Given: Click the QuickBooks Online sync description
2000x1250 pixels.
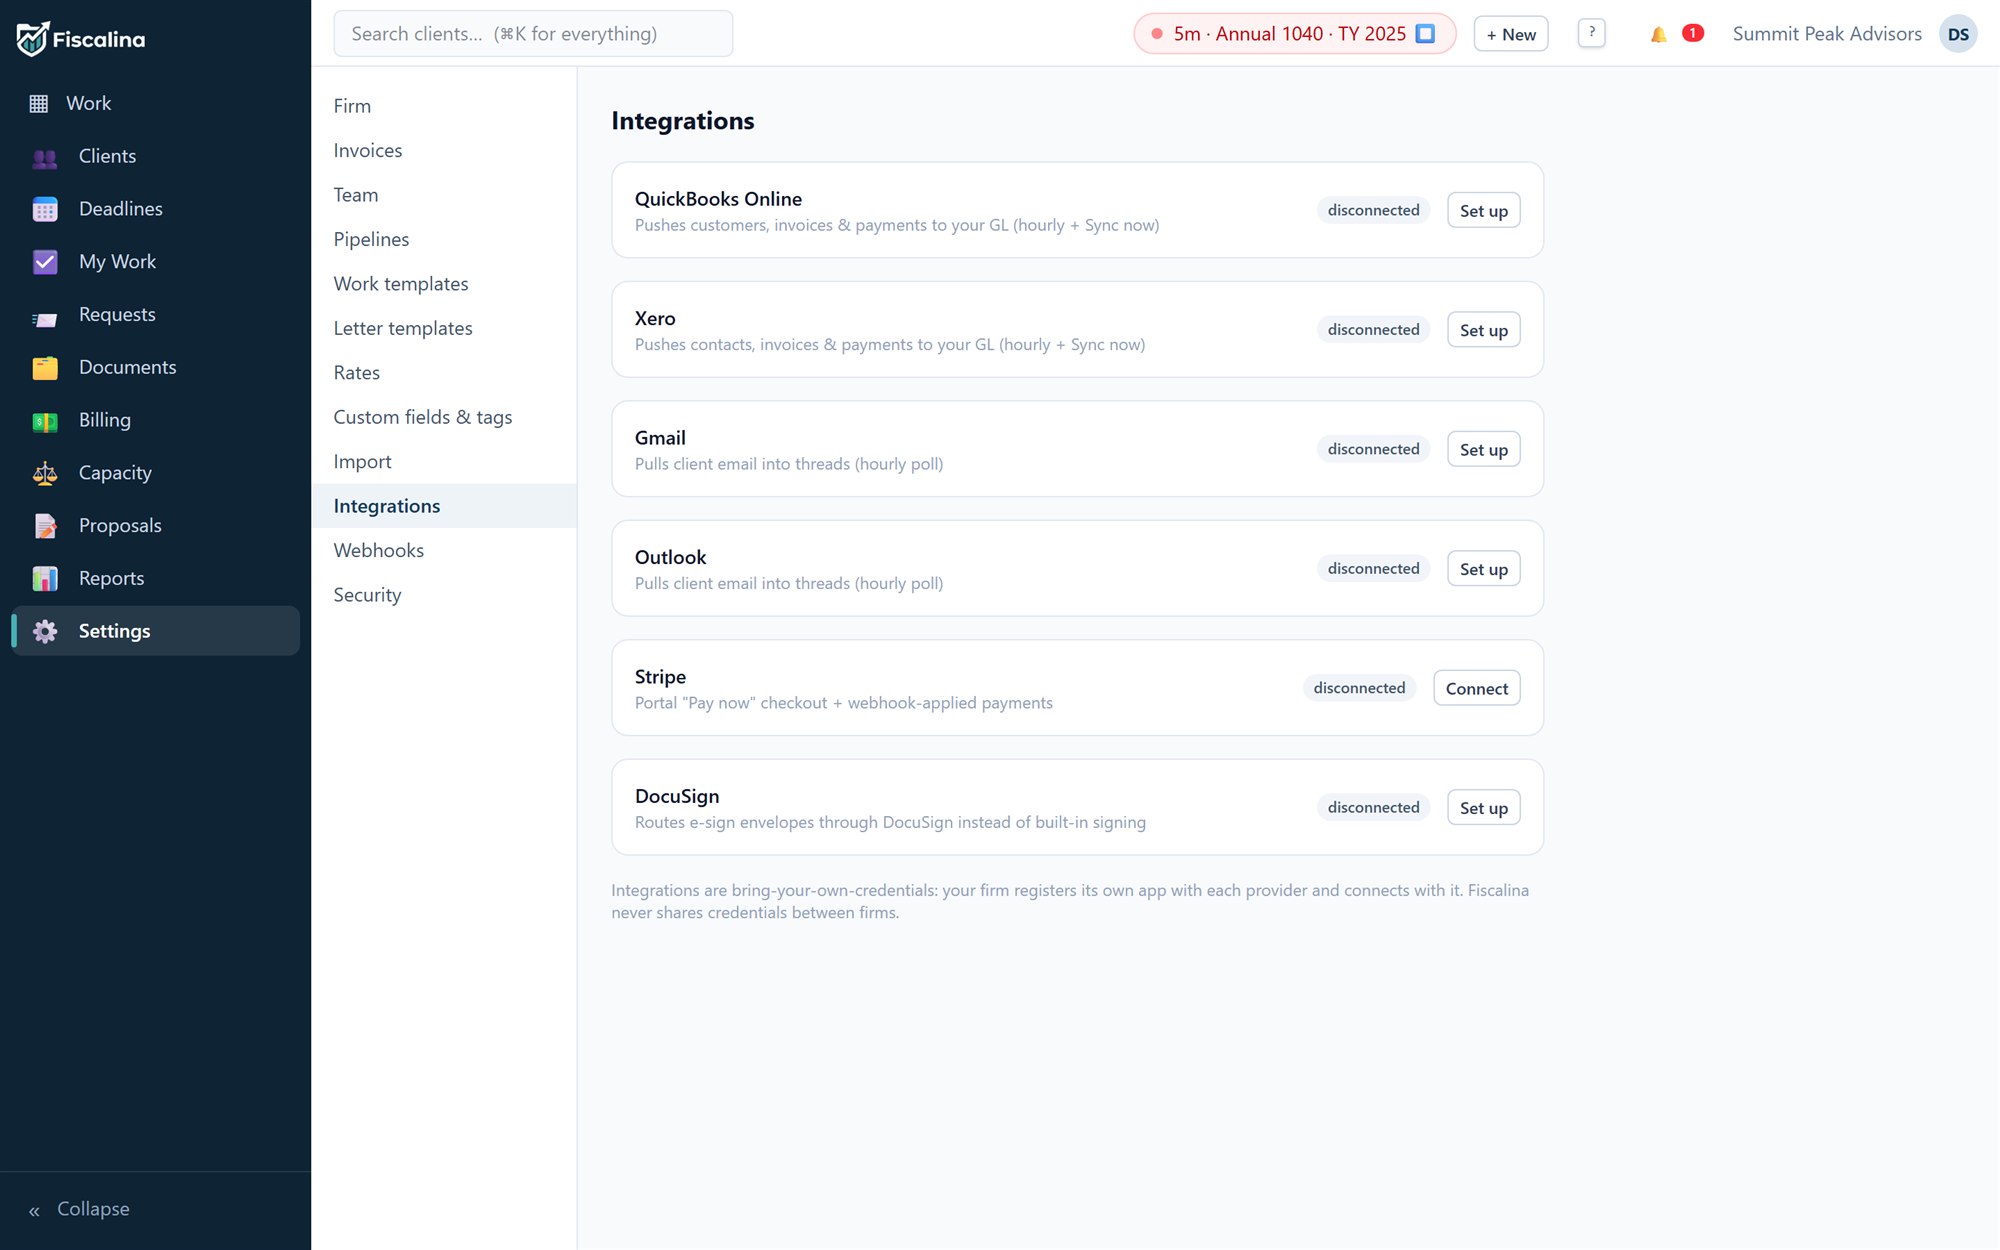Looking at the screenshot, I should (897, 225).
